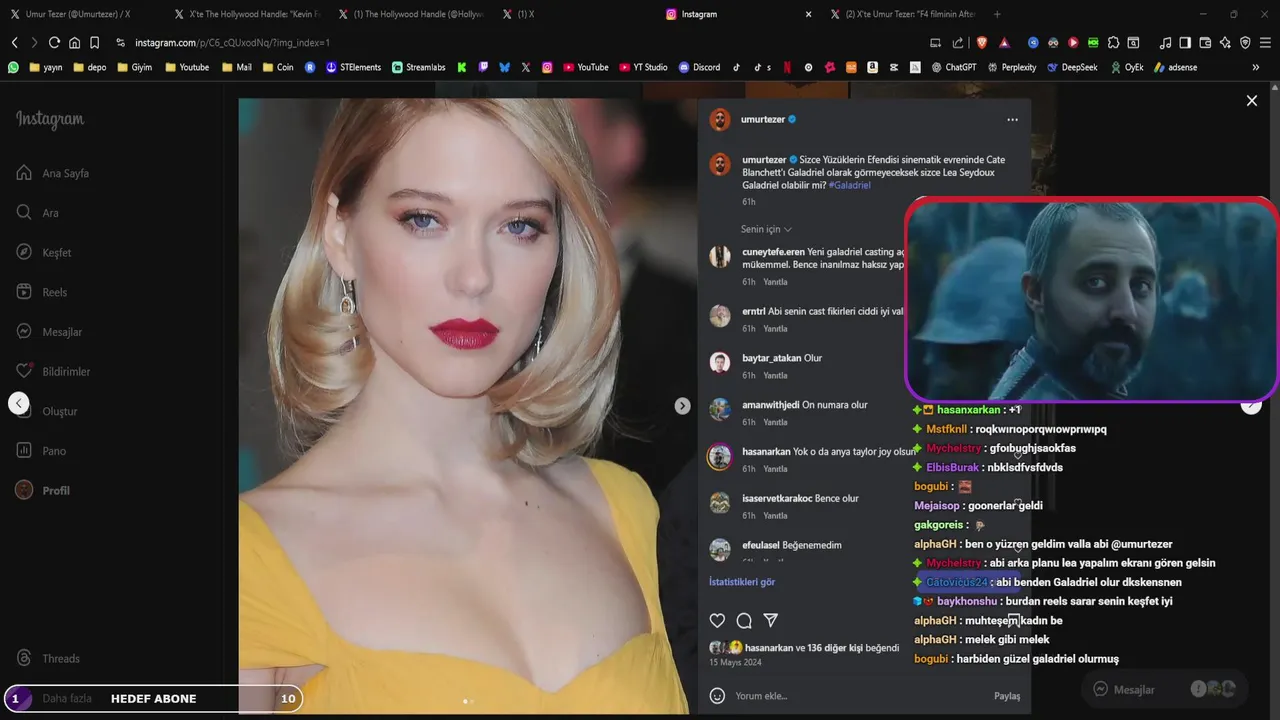Image resolution: width=1280 pixels, height=720 pixels.
Task: Open the StreamElements 'STElements' bookmark
Action: (353, 67)
